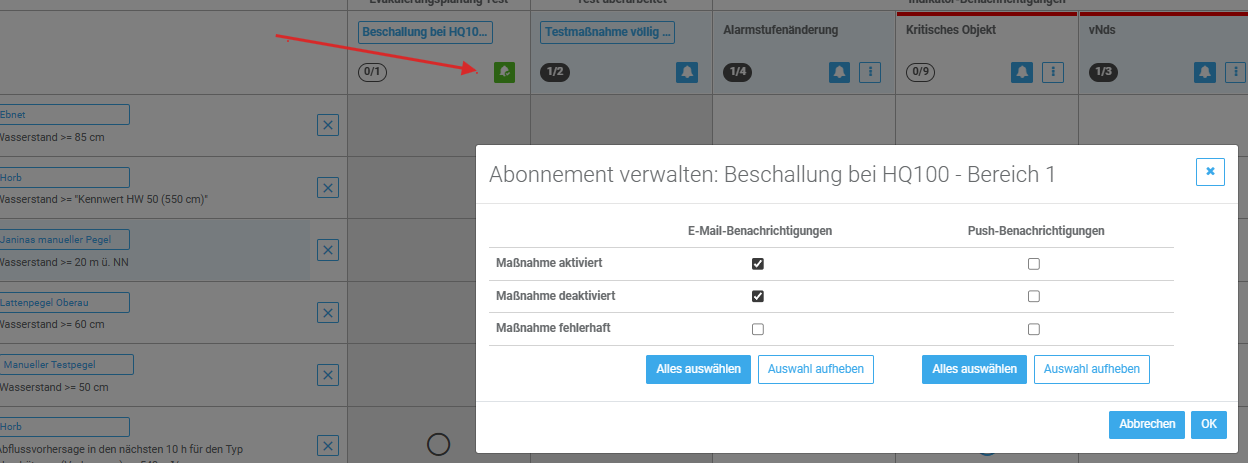Image resolution: width=1248 pixels, height=463 pixels.
Task: Check email notification for Maßnahme fehlerhaft
Action: click(758, 329)
